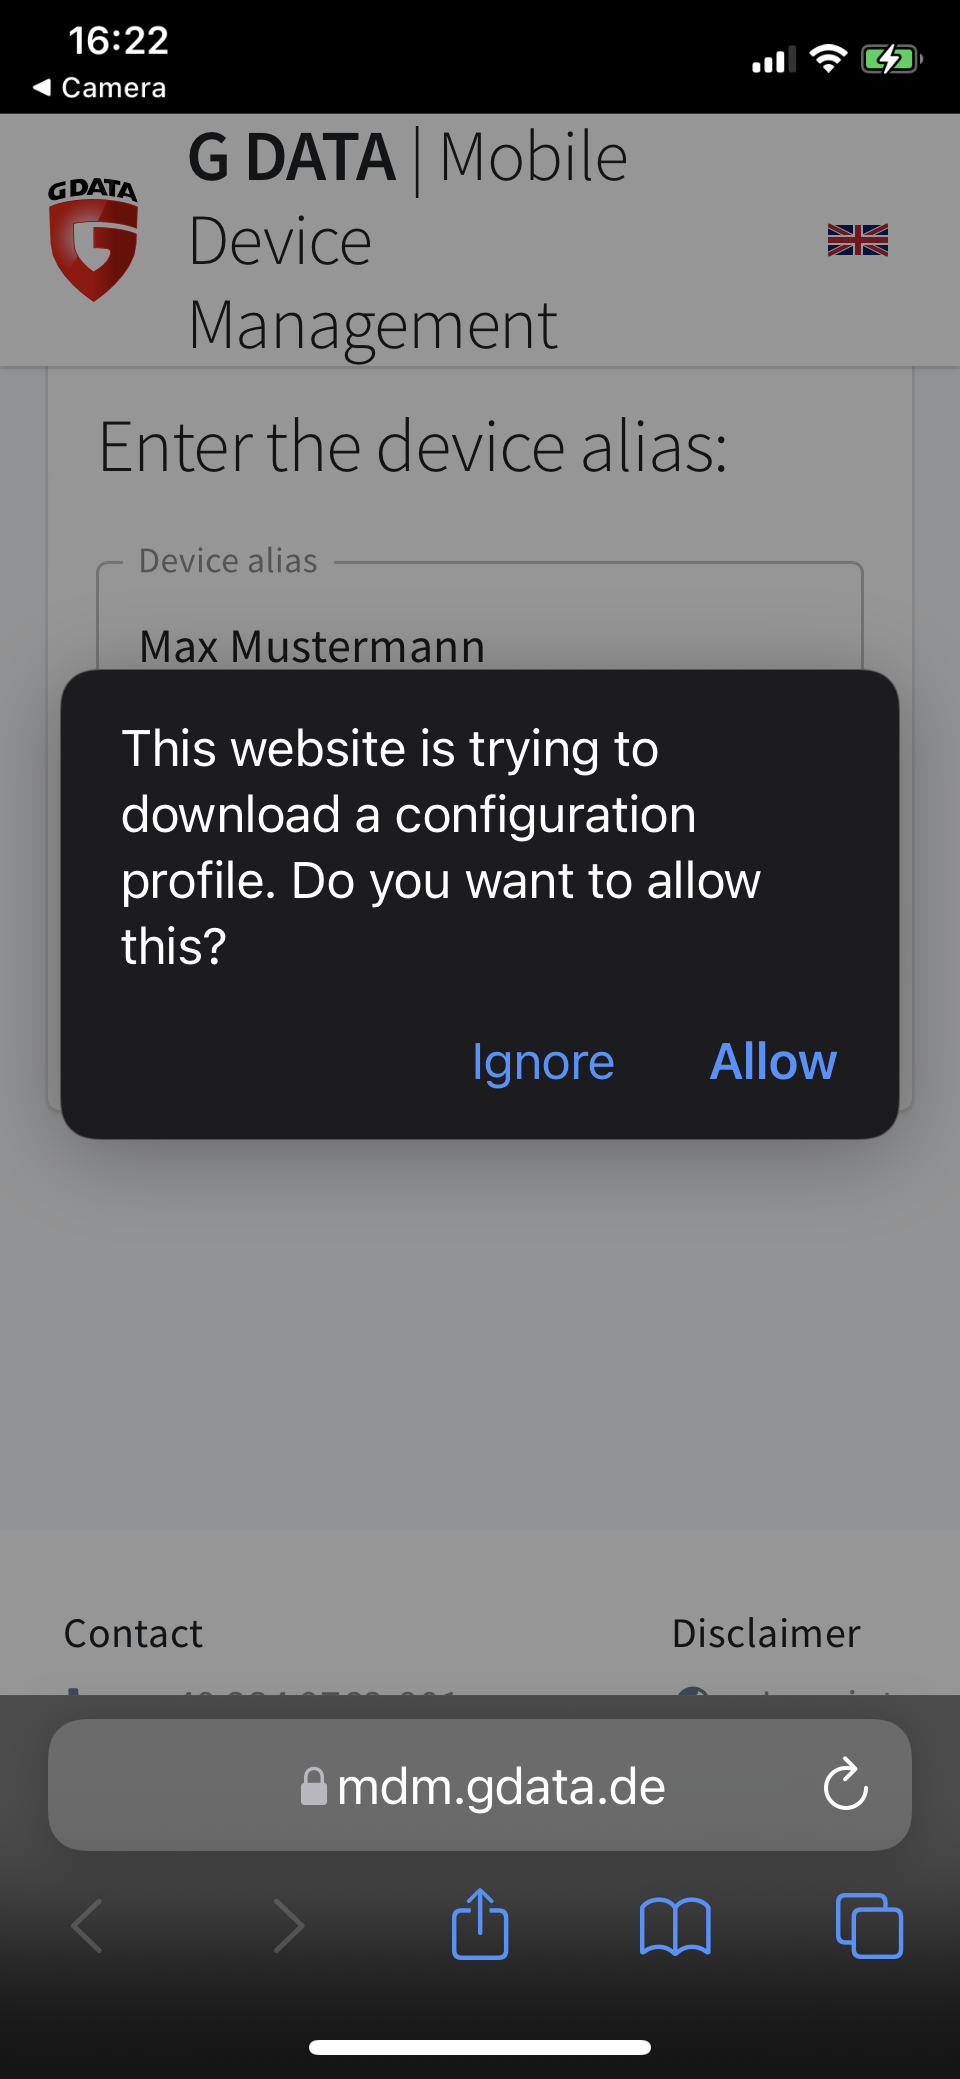Viewport: 960px width, 2079px height.
Task: Tap the home indicator bar
Action: tap(480, 2047)
